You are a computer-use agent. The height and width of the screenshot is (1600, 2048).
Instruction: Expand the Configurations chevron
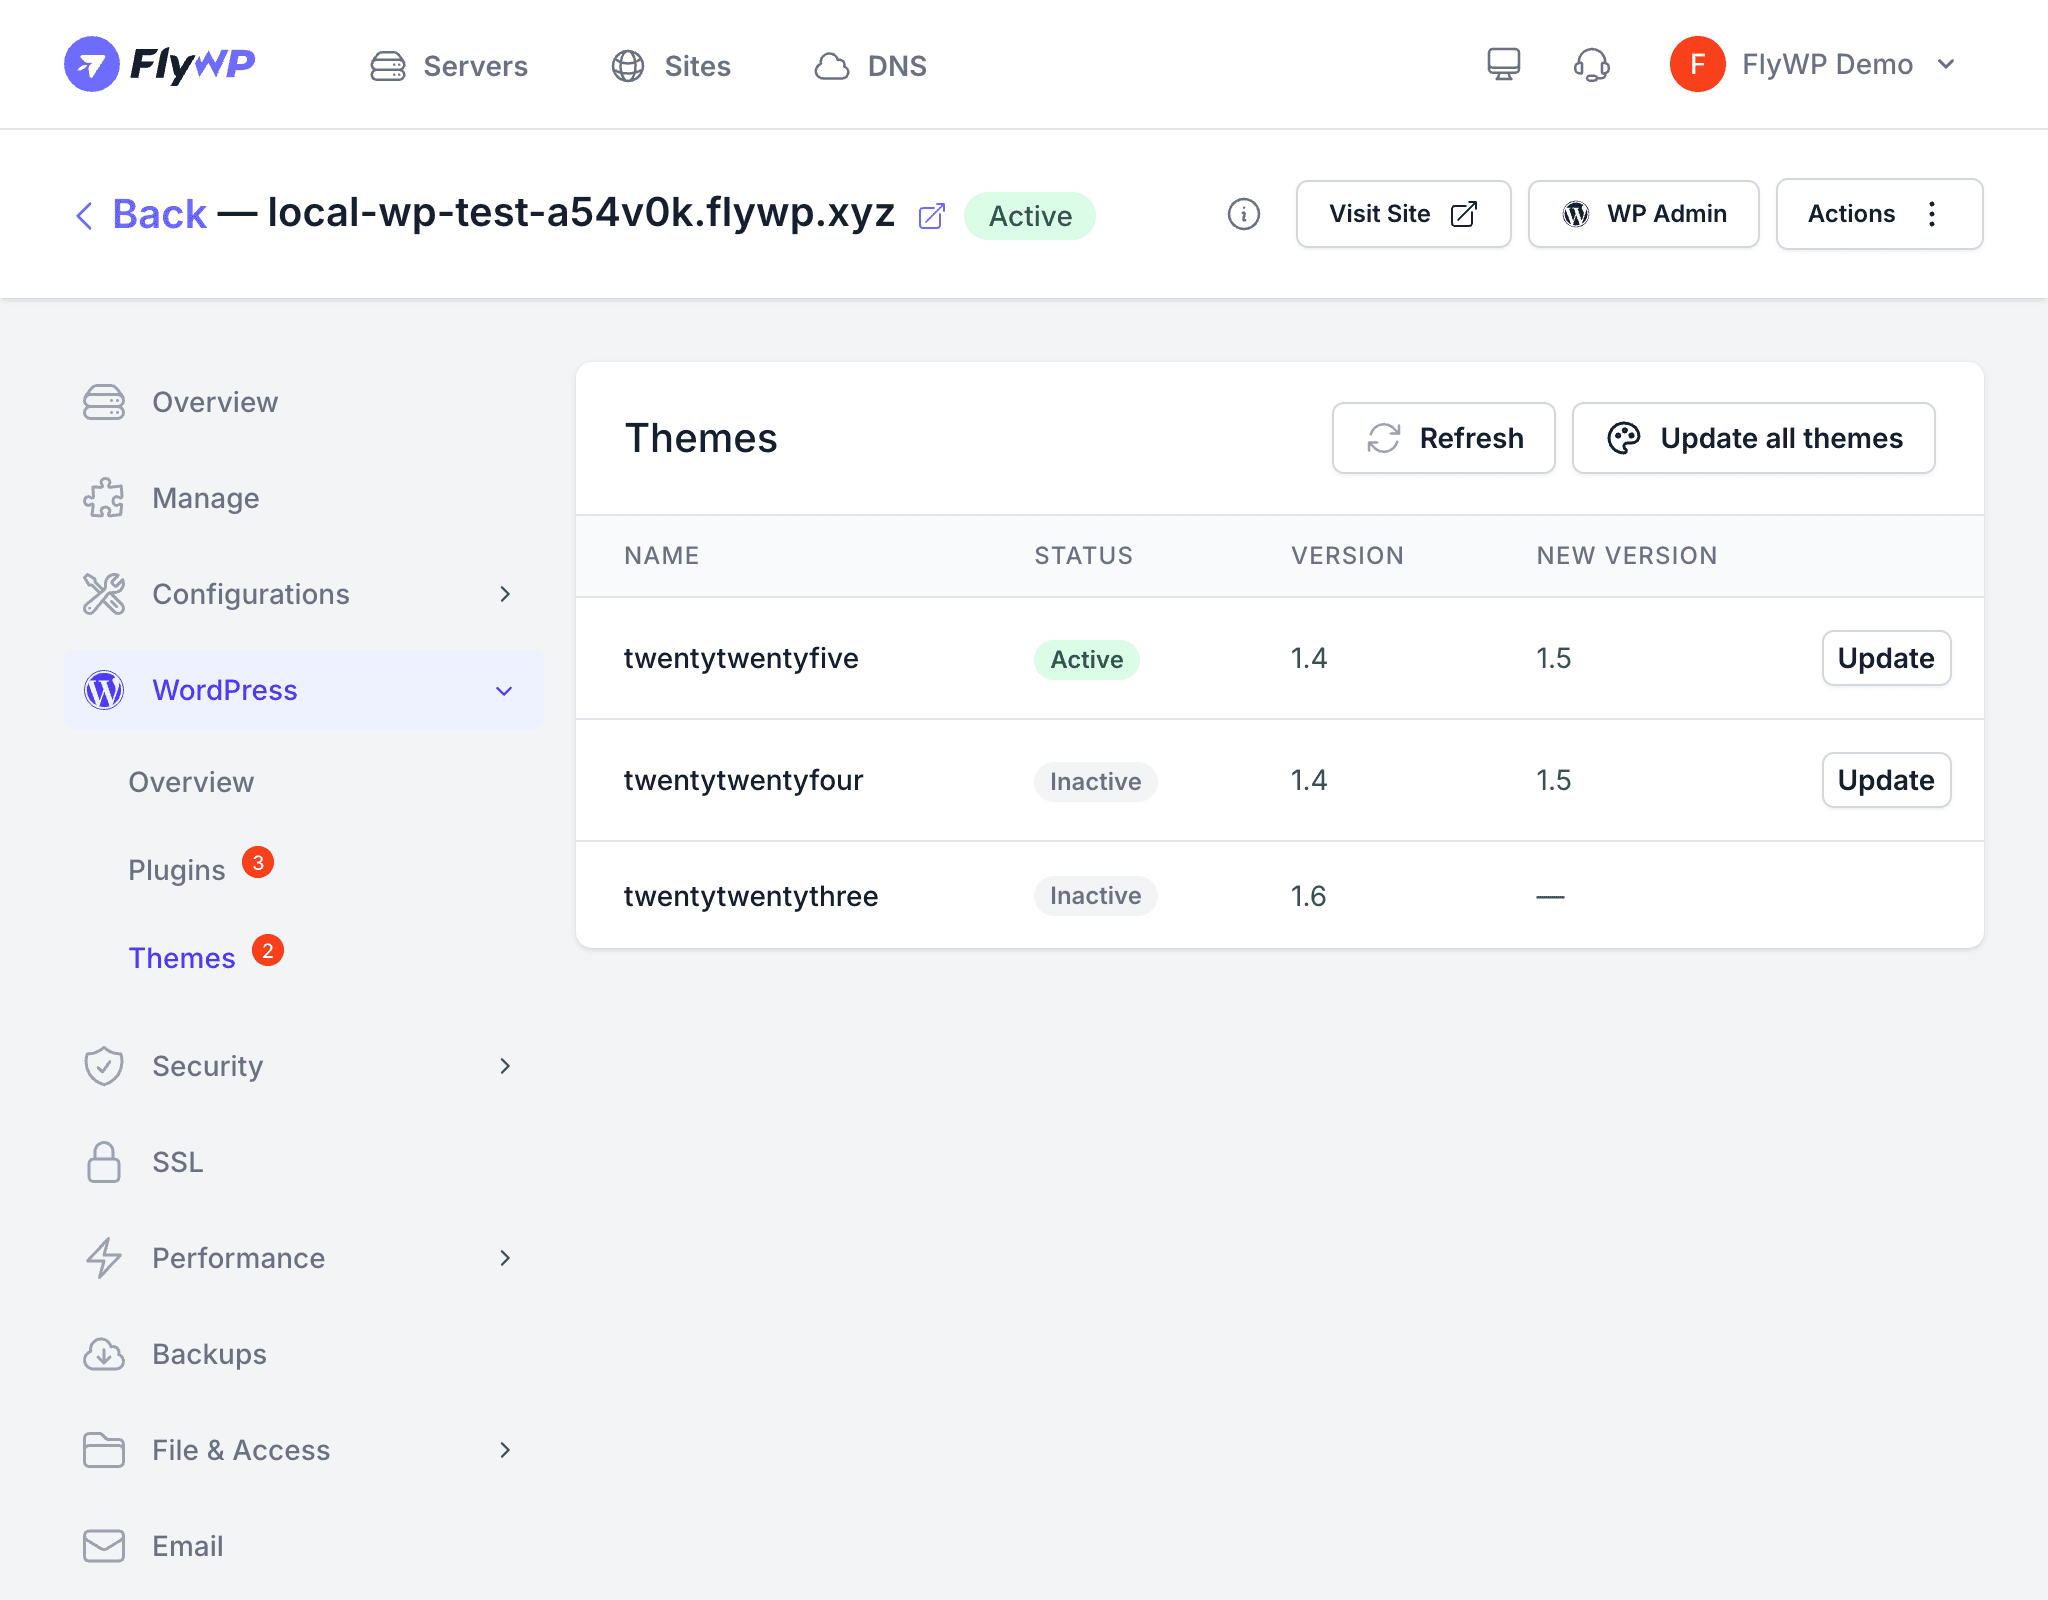pos(505,594)
